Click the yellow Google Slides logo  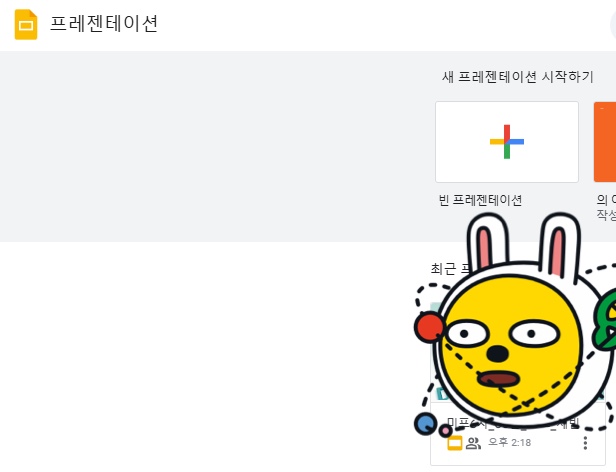(x=26, y=24)
